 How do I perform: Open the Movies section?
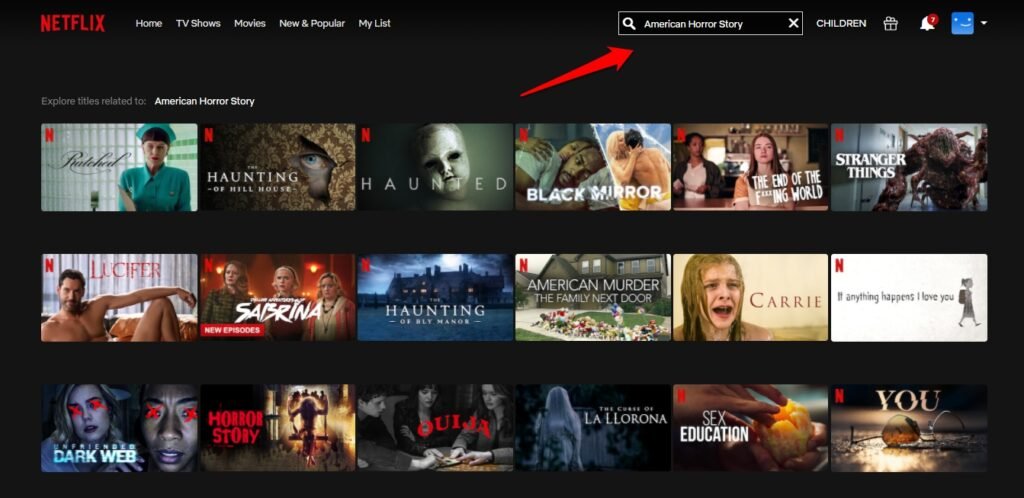pyautogui.click(x=250, y=23)
